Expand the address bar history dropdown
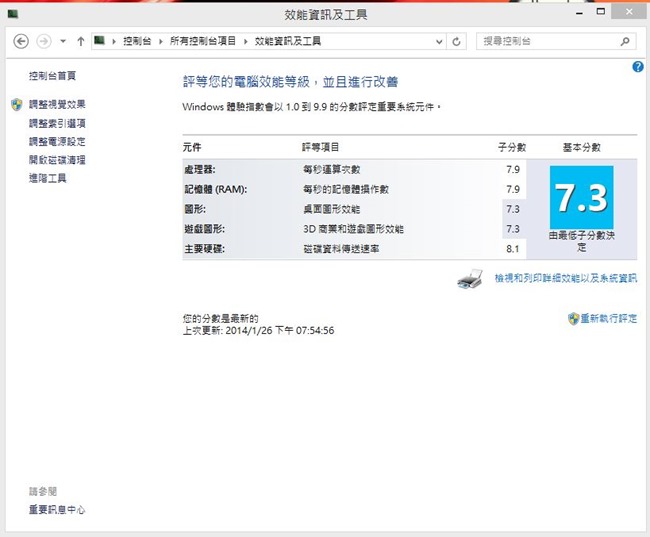 [438, 41]
